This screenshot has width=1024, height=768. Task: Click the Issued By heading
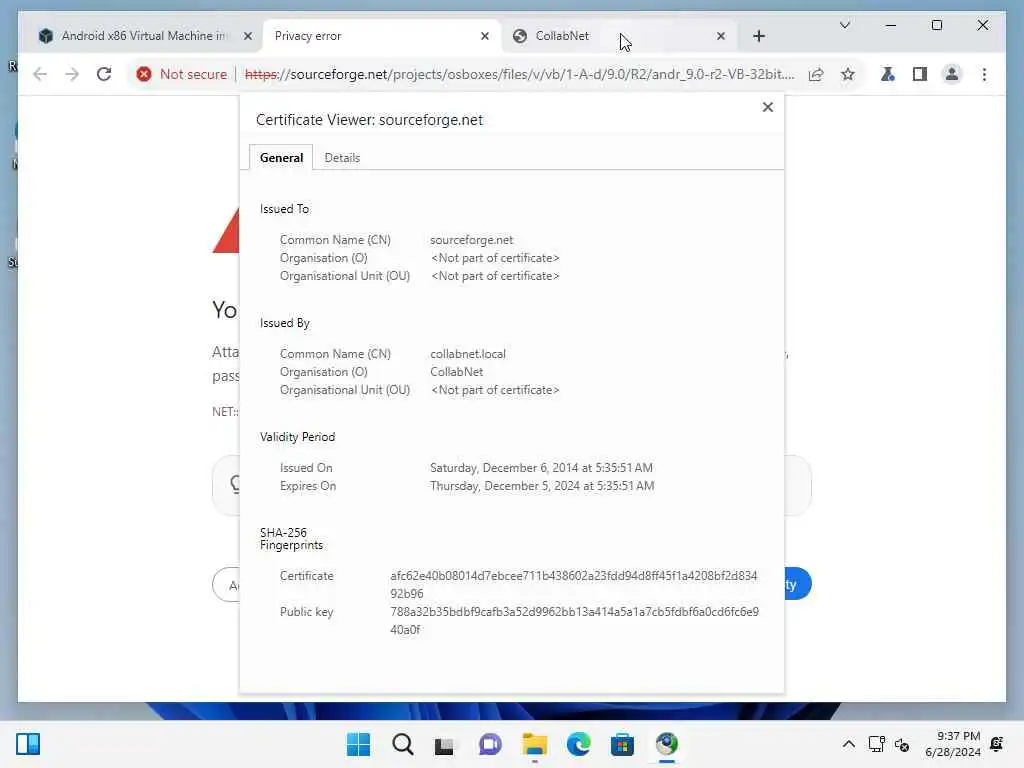[x=284, y=323]
